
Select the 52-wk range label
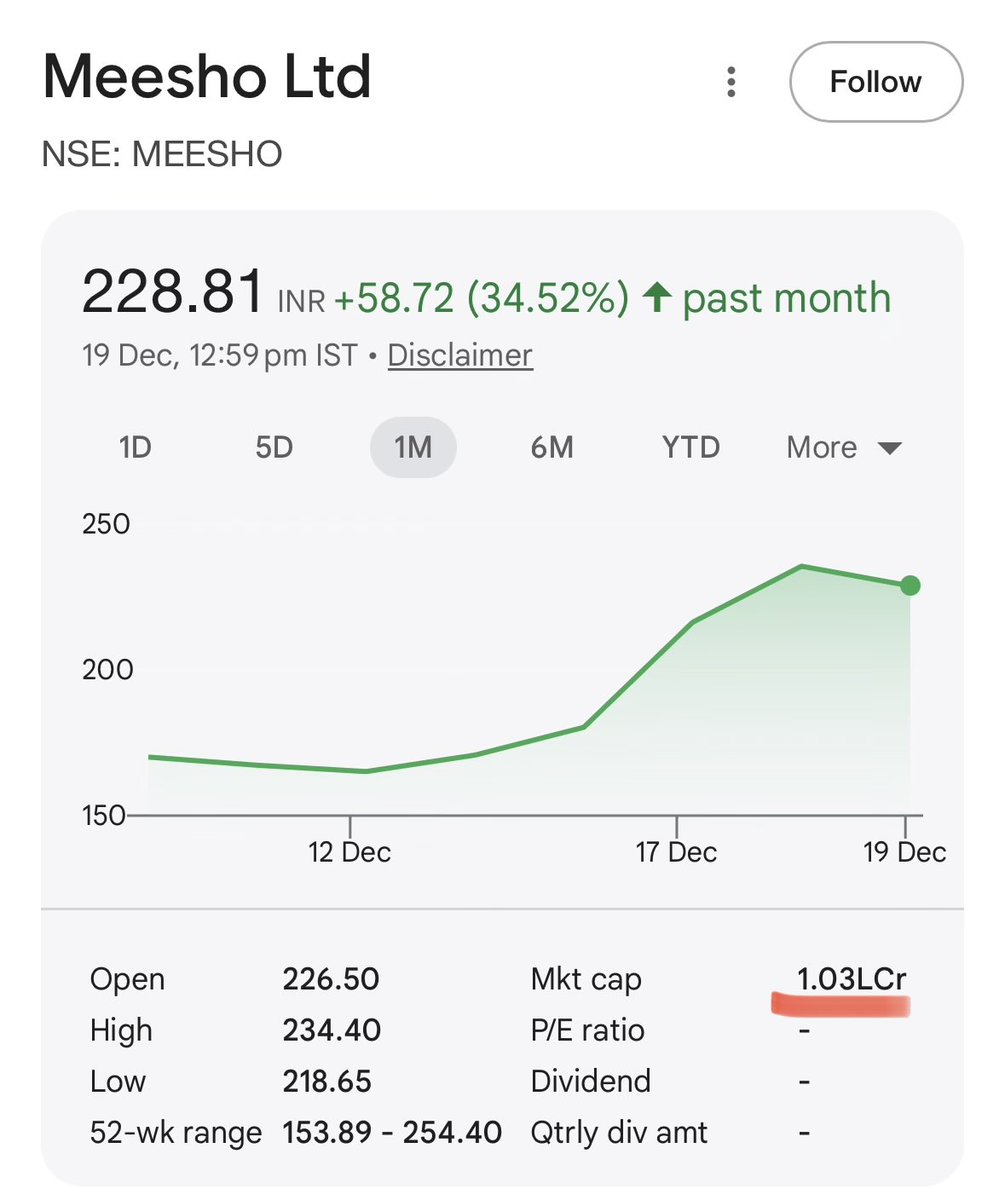click(x=176, y=1133)
